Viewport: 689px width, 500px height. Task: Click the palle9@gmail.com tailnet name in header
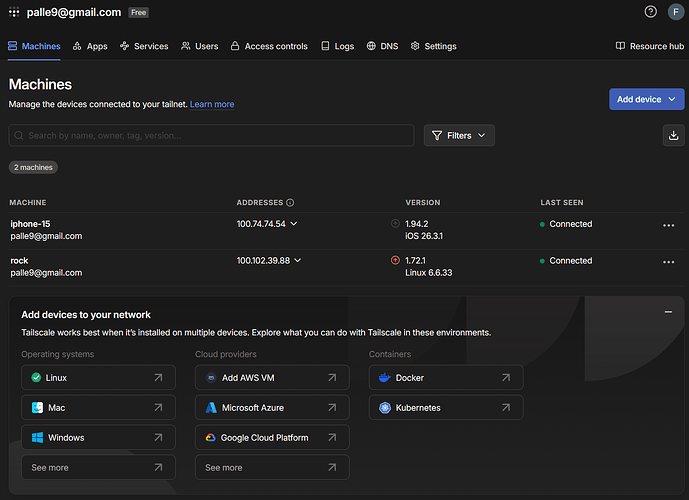pyautogui.click(x=74, y=12)
